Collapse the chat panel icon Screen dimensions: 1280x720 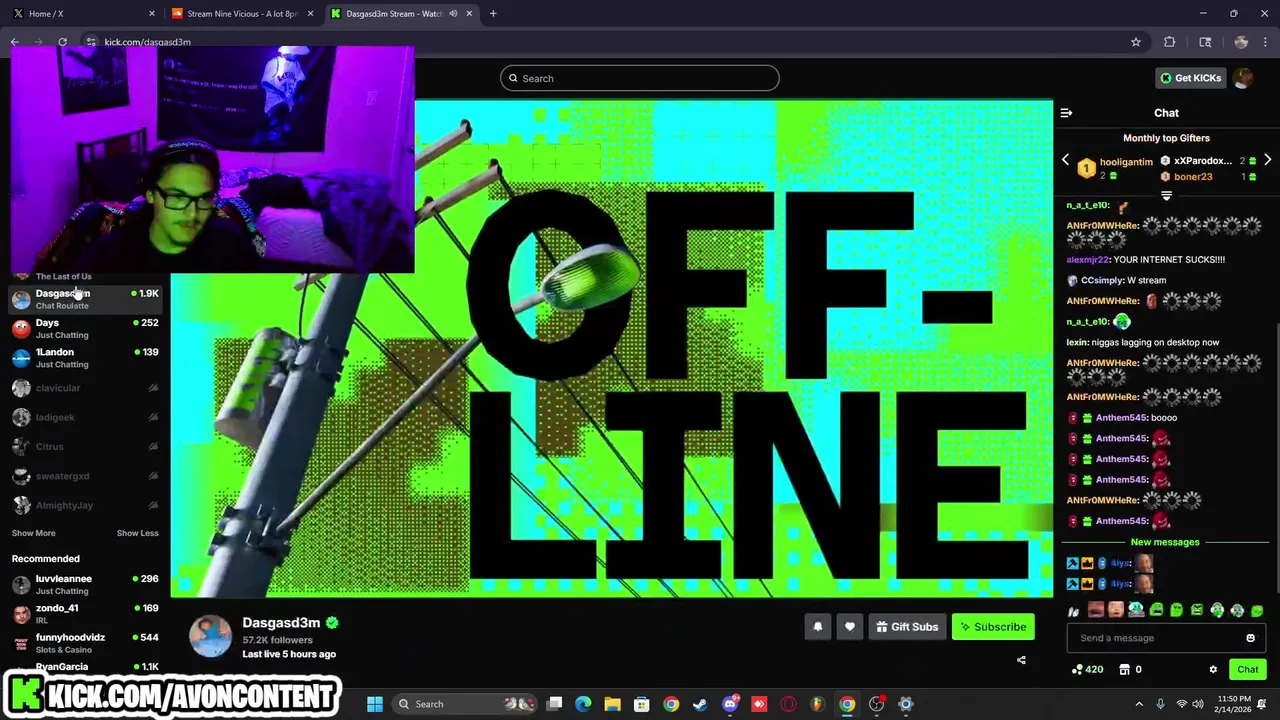(1066, 113)
